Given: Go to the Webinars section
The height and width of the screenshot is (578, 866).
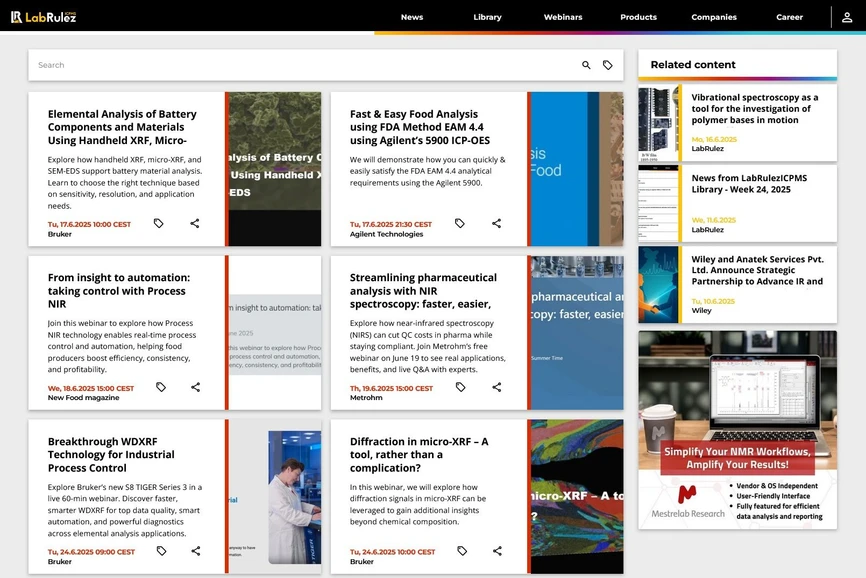Looking at the screenshot, I should [563, 17].
